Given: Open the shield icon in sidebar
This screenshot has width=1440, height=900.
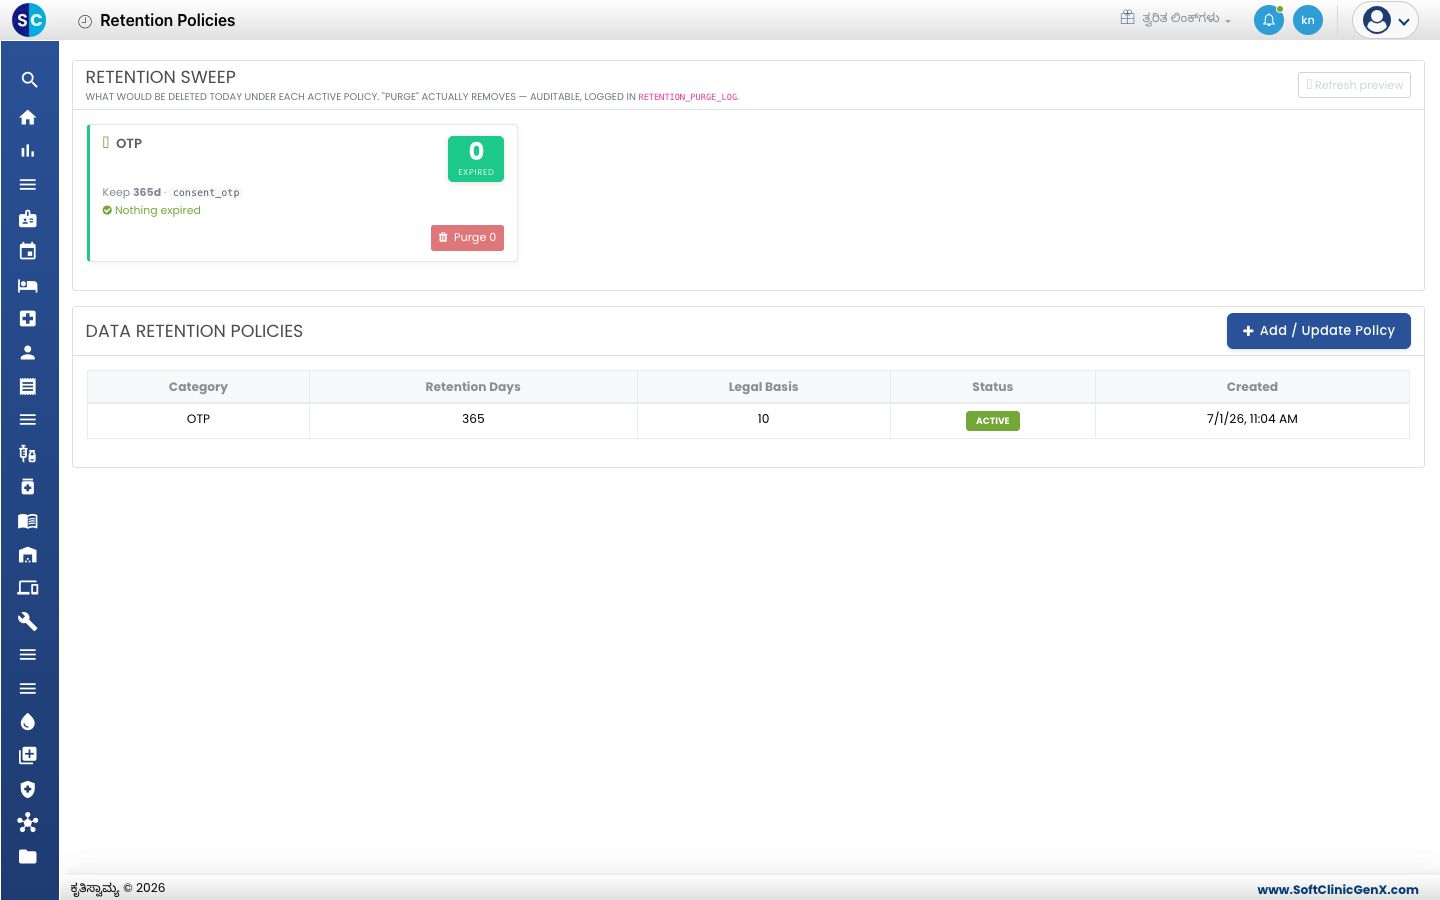Looking at the screenshot, I should 28,789.
